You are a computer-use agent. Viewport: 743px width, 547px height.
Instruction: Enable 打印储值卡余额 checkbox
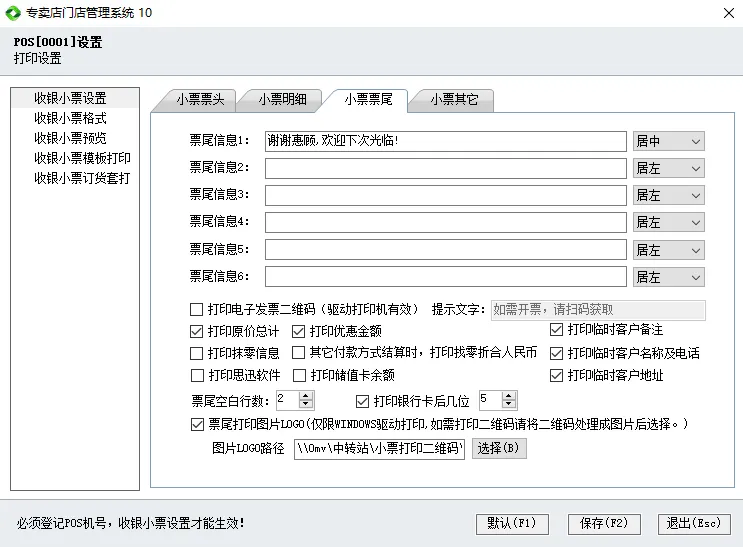[299, 375]
